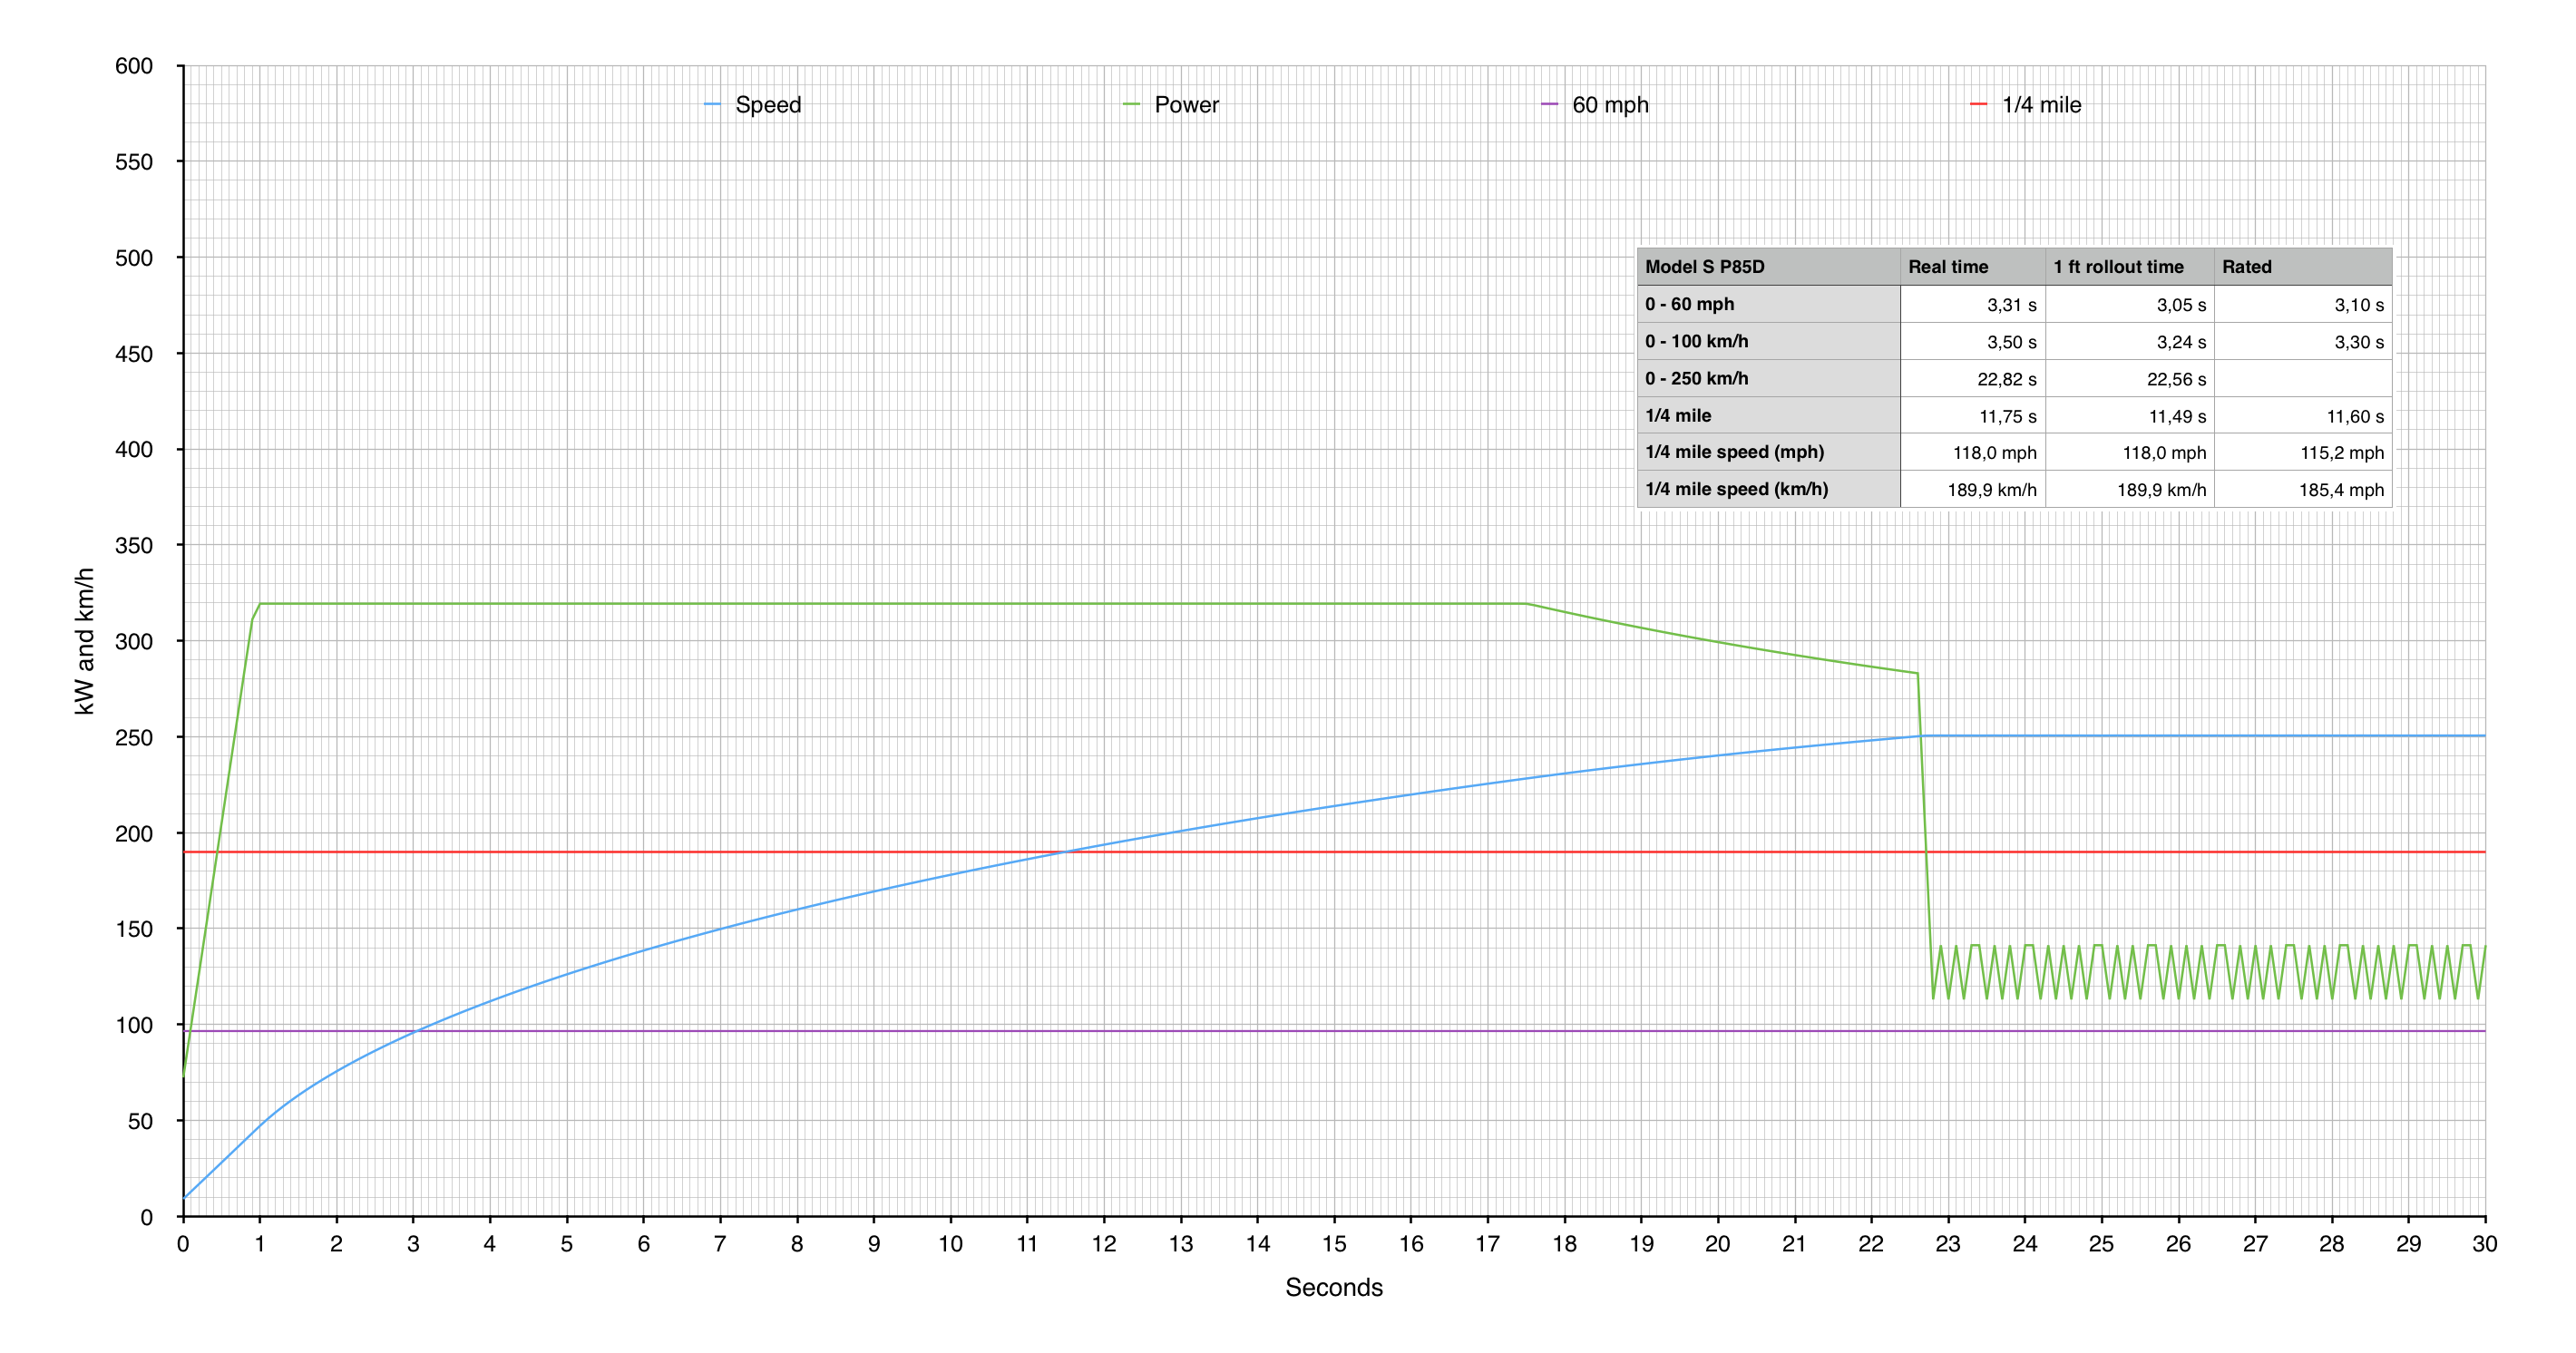Click the red 1/4 mile legend marker

[x=1978, y=105]
